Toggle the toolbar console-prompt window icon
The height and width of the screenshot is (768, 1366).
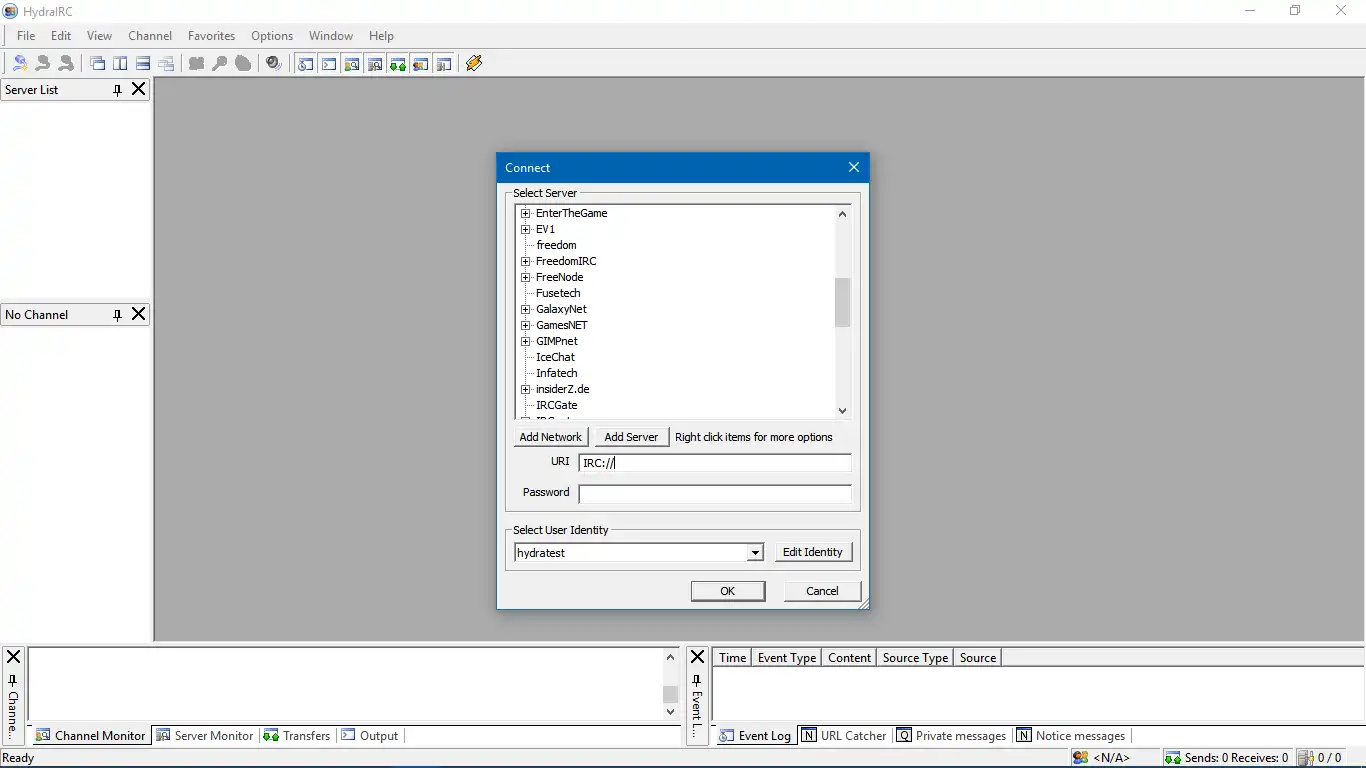click(328, 63)
